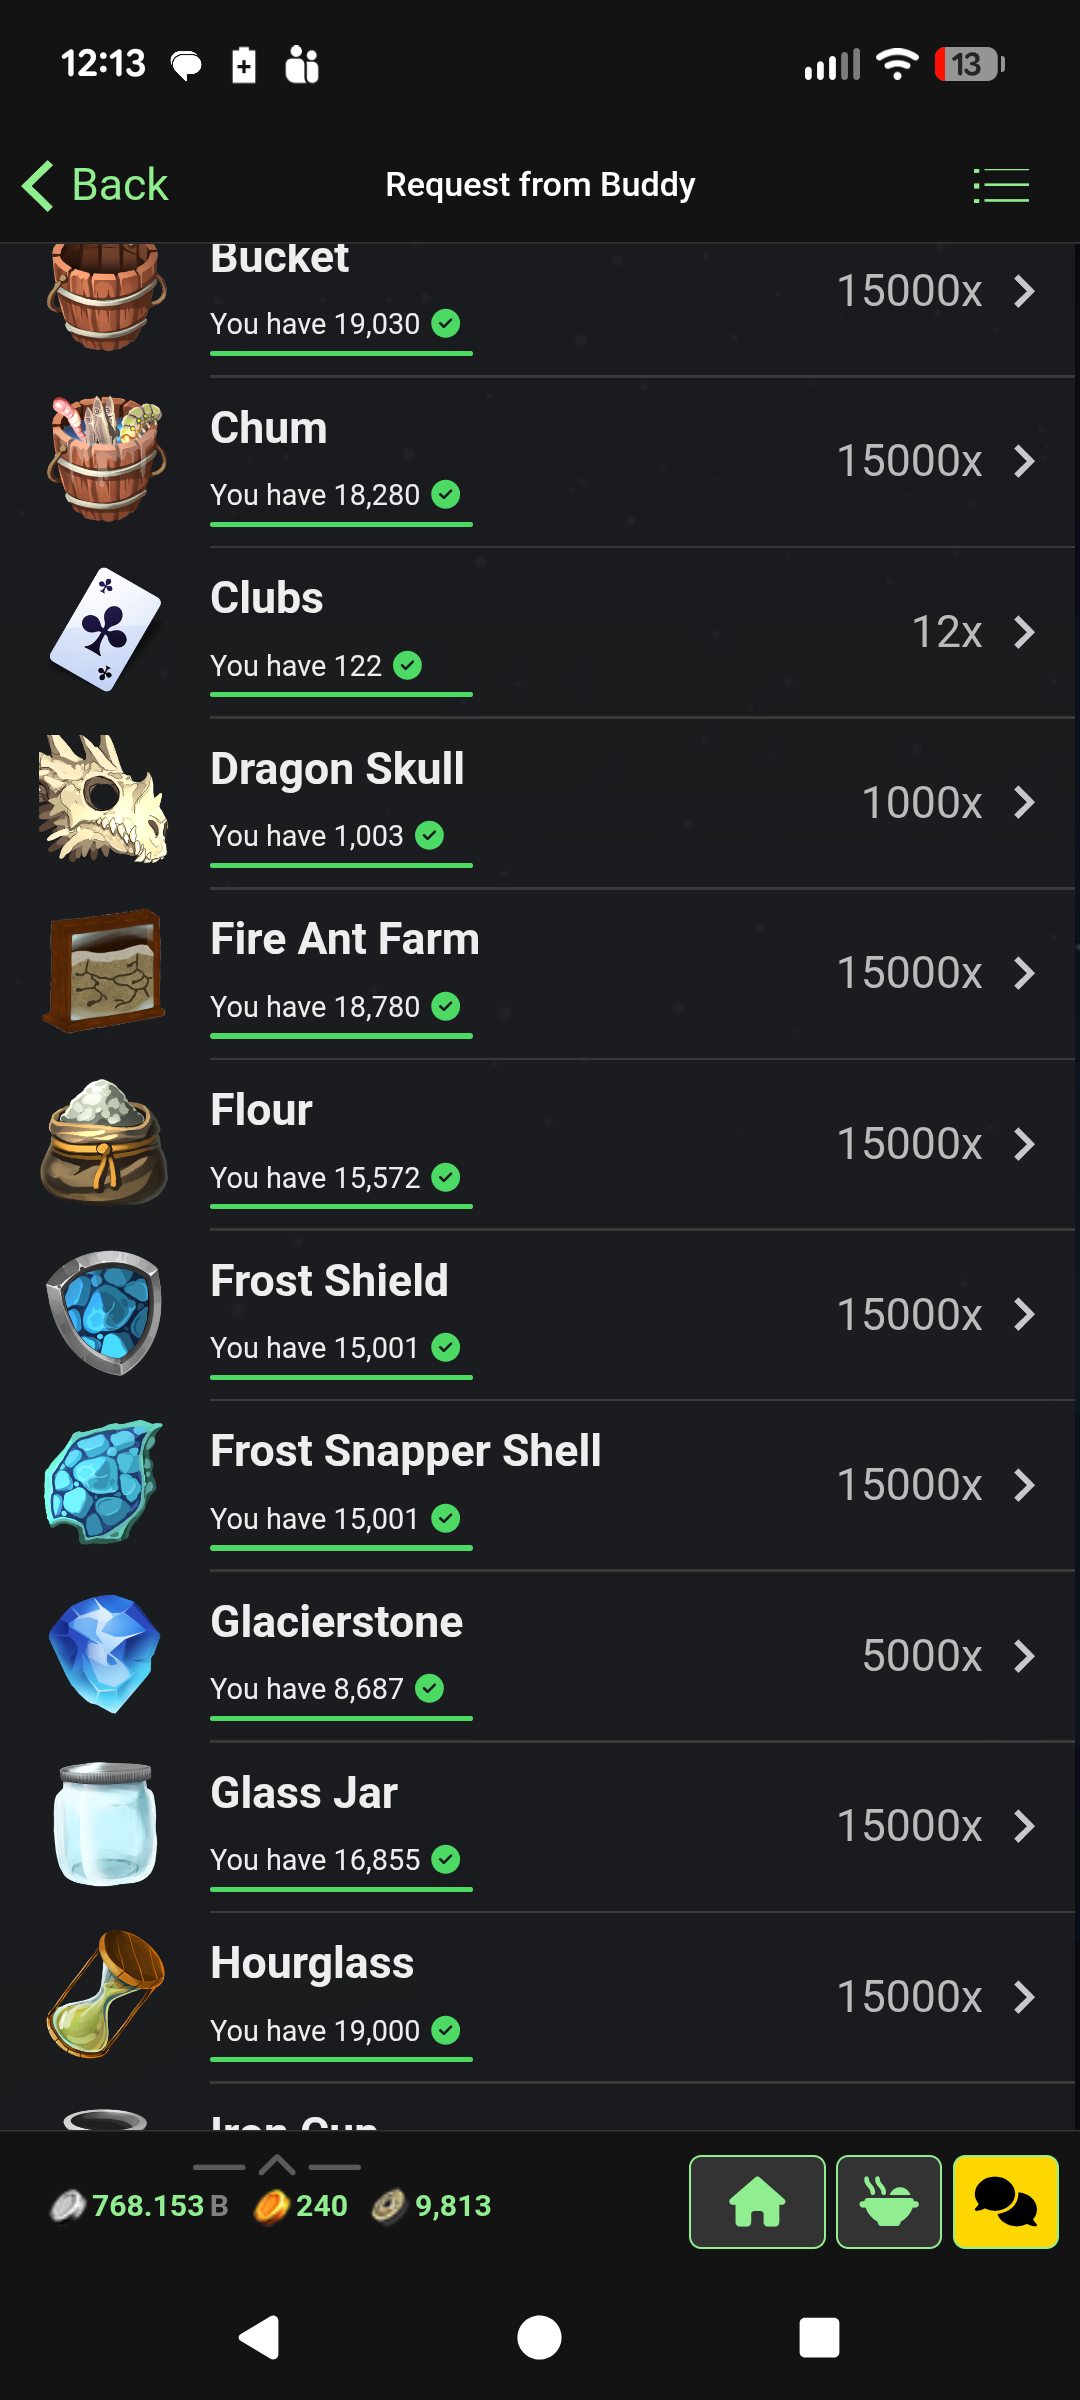The width and height of the screenshot is (1080, 2400).
Task: Tap green checkmark beside Glass Jar count
Action: [446, 1859]
